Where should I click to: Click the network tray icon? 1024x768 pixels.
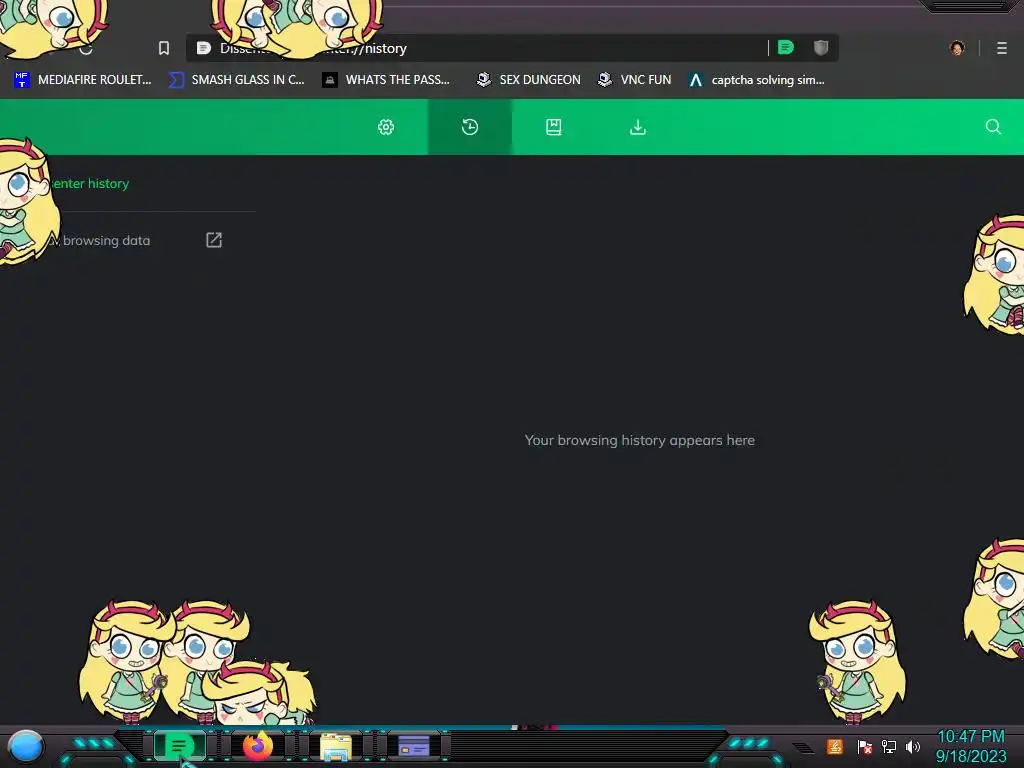[889, 746]
